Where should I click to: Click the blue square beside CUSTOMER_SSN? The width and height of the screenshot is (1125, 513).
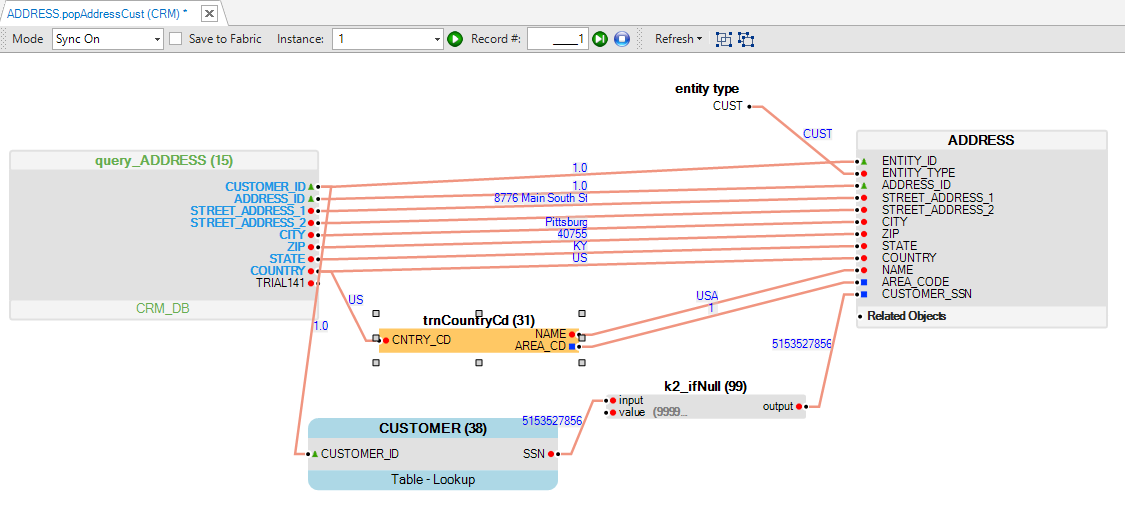click(x=863, y=294)
